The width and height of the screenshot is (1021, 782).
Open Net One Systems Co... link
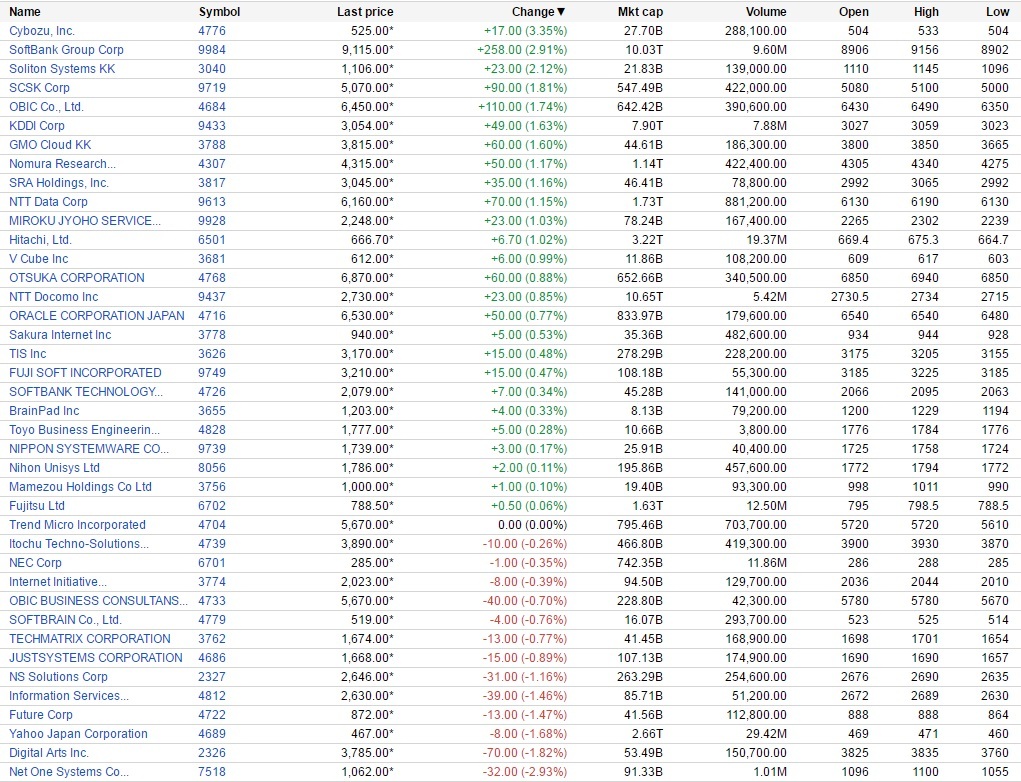(x=69, y=772)
